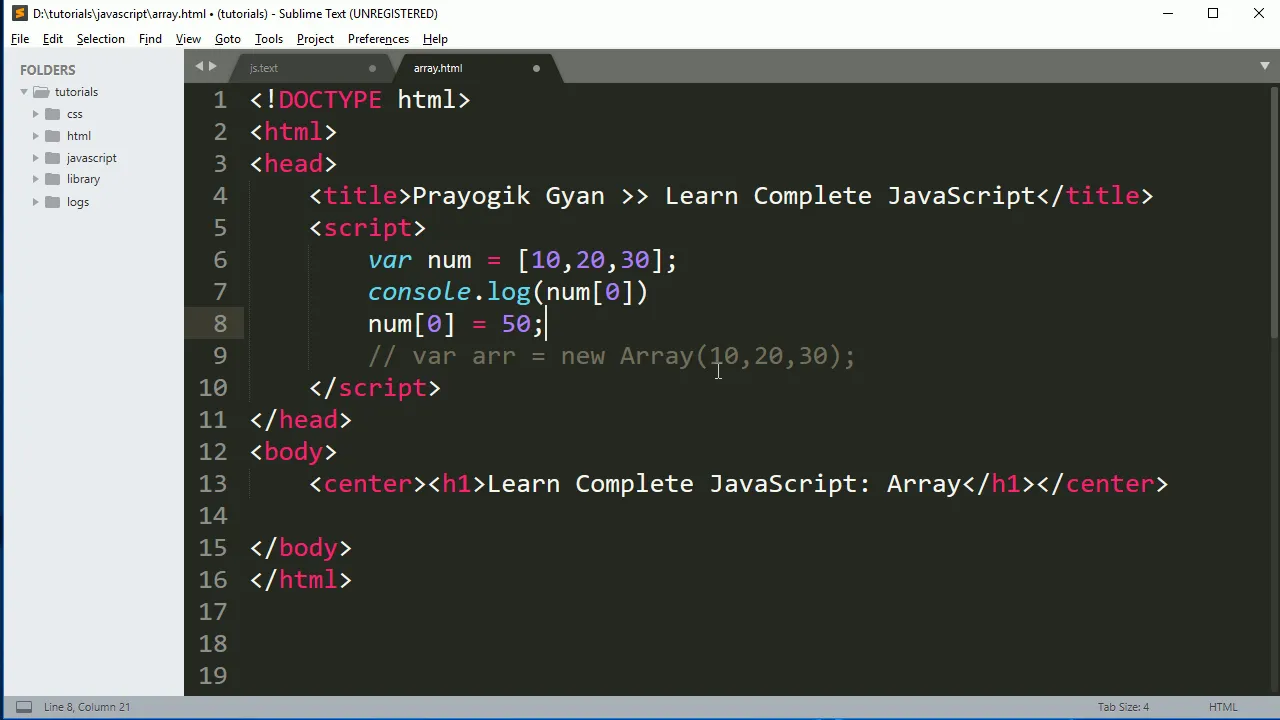Open the tab list dropdown arrow
This screenshot has height=720, width=1280.
click(1264, 67)
